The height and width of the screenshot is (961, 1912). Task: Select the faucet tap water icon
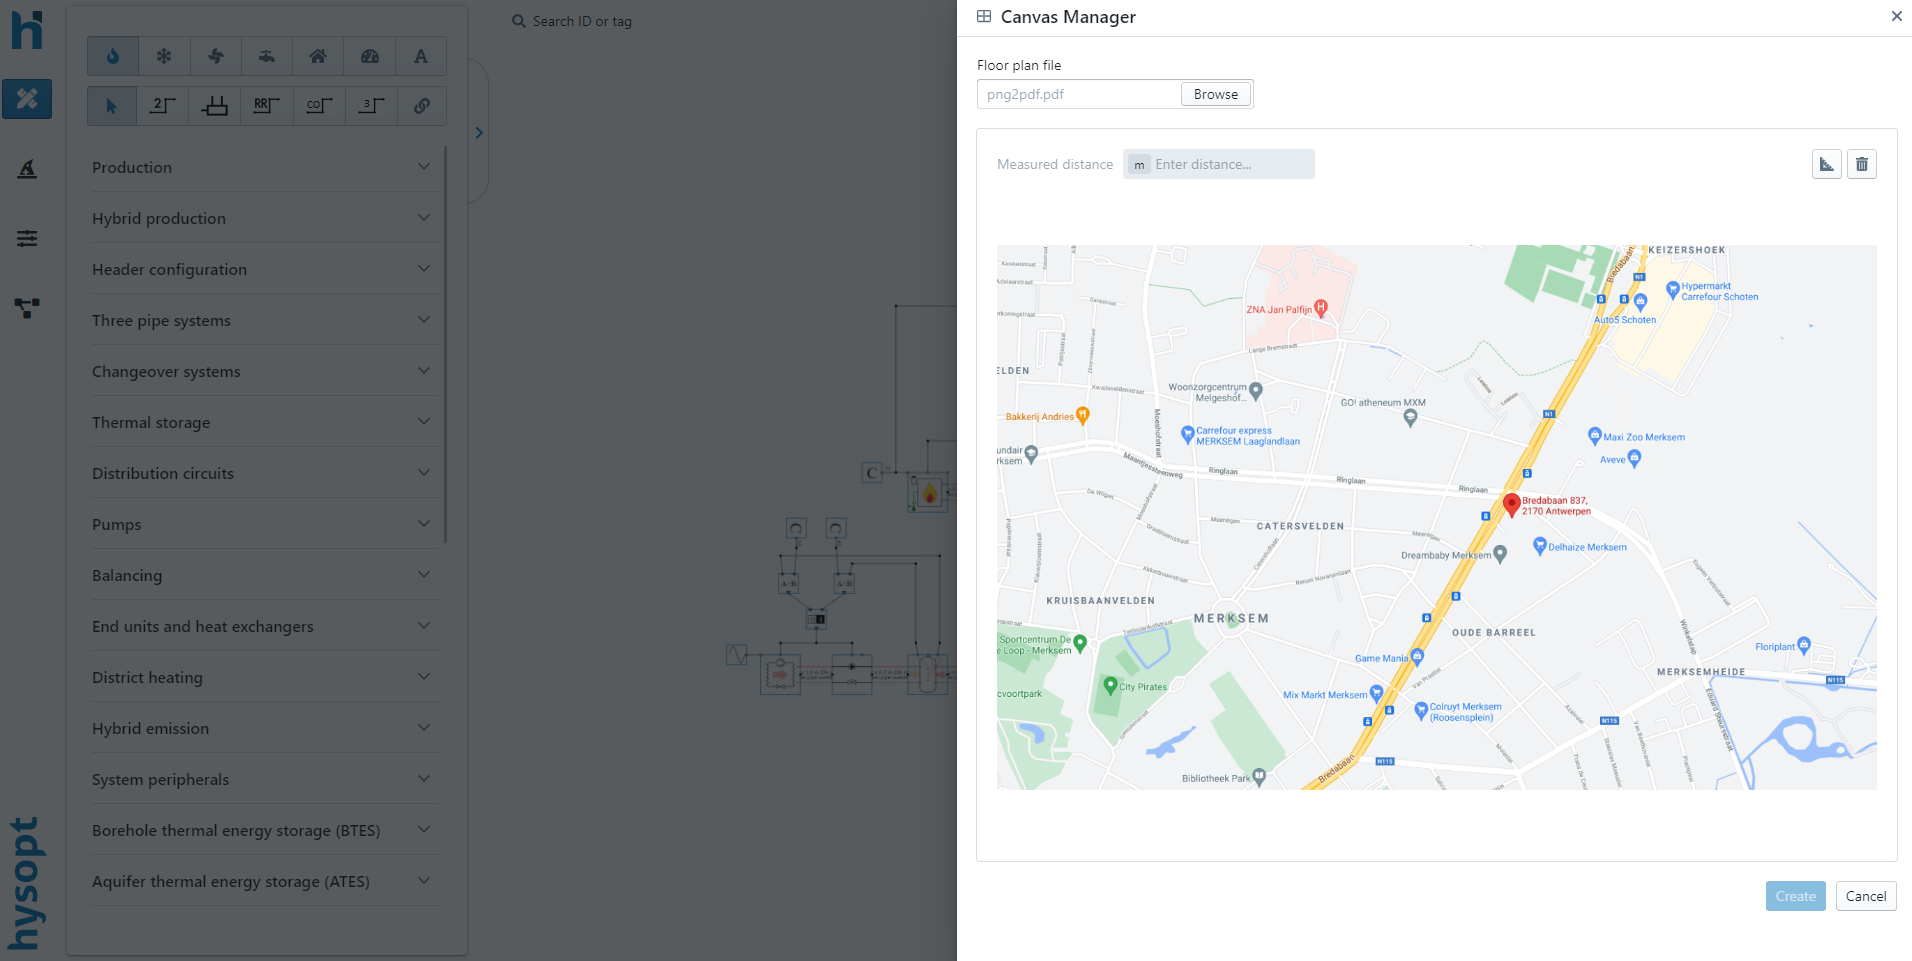point(267,56)
